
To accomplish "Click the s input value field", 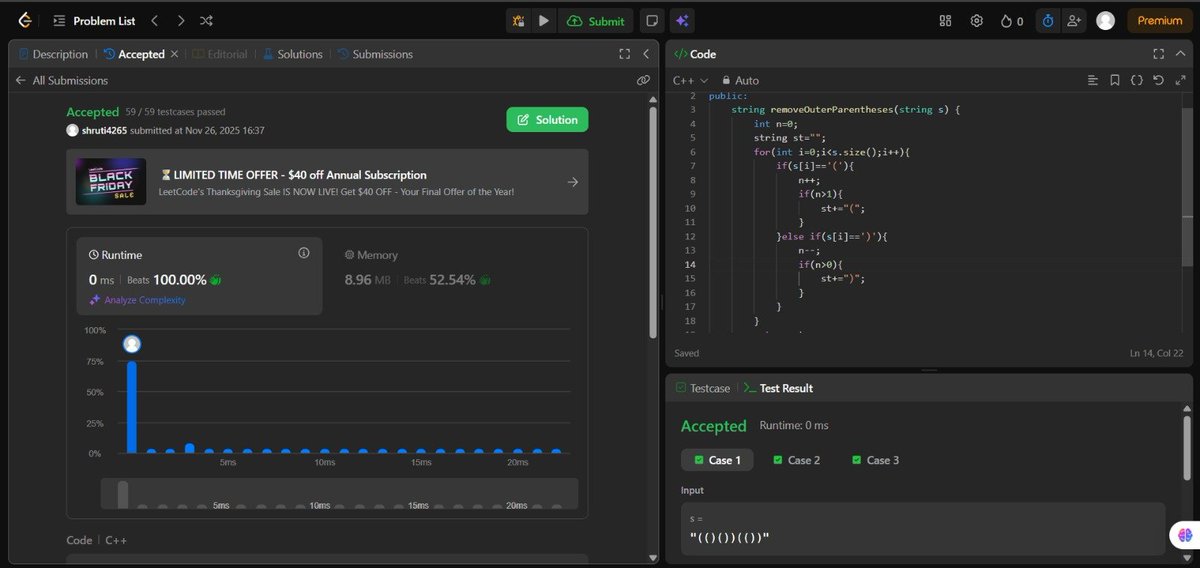I will click(x=923, y=529).
